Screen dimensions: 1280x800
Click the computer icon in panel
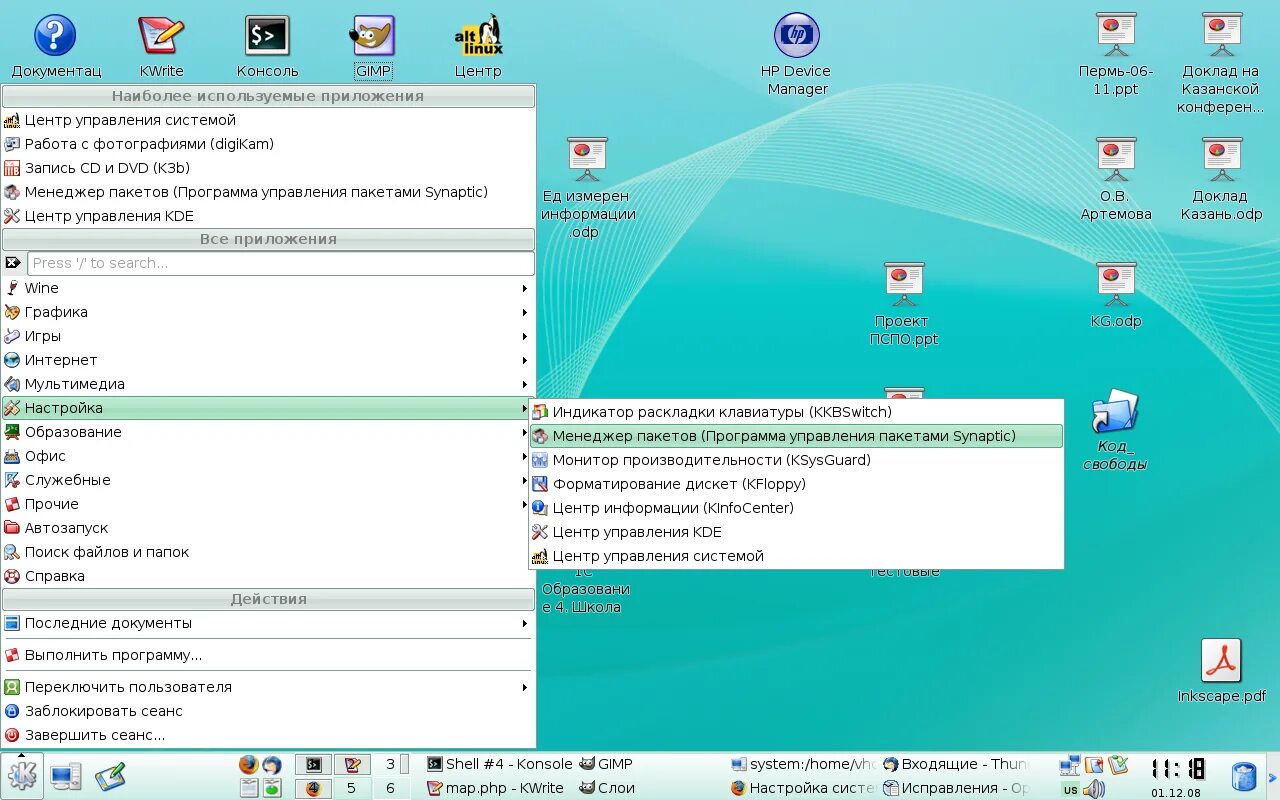(x=66, y=776)
